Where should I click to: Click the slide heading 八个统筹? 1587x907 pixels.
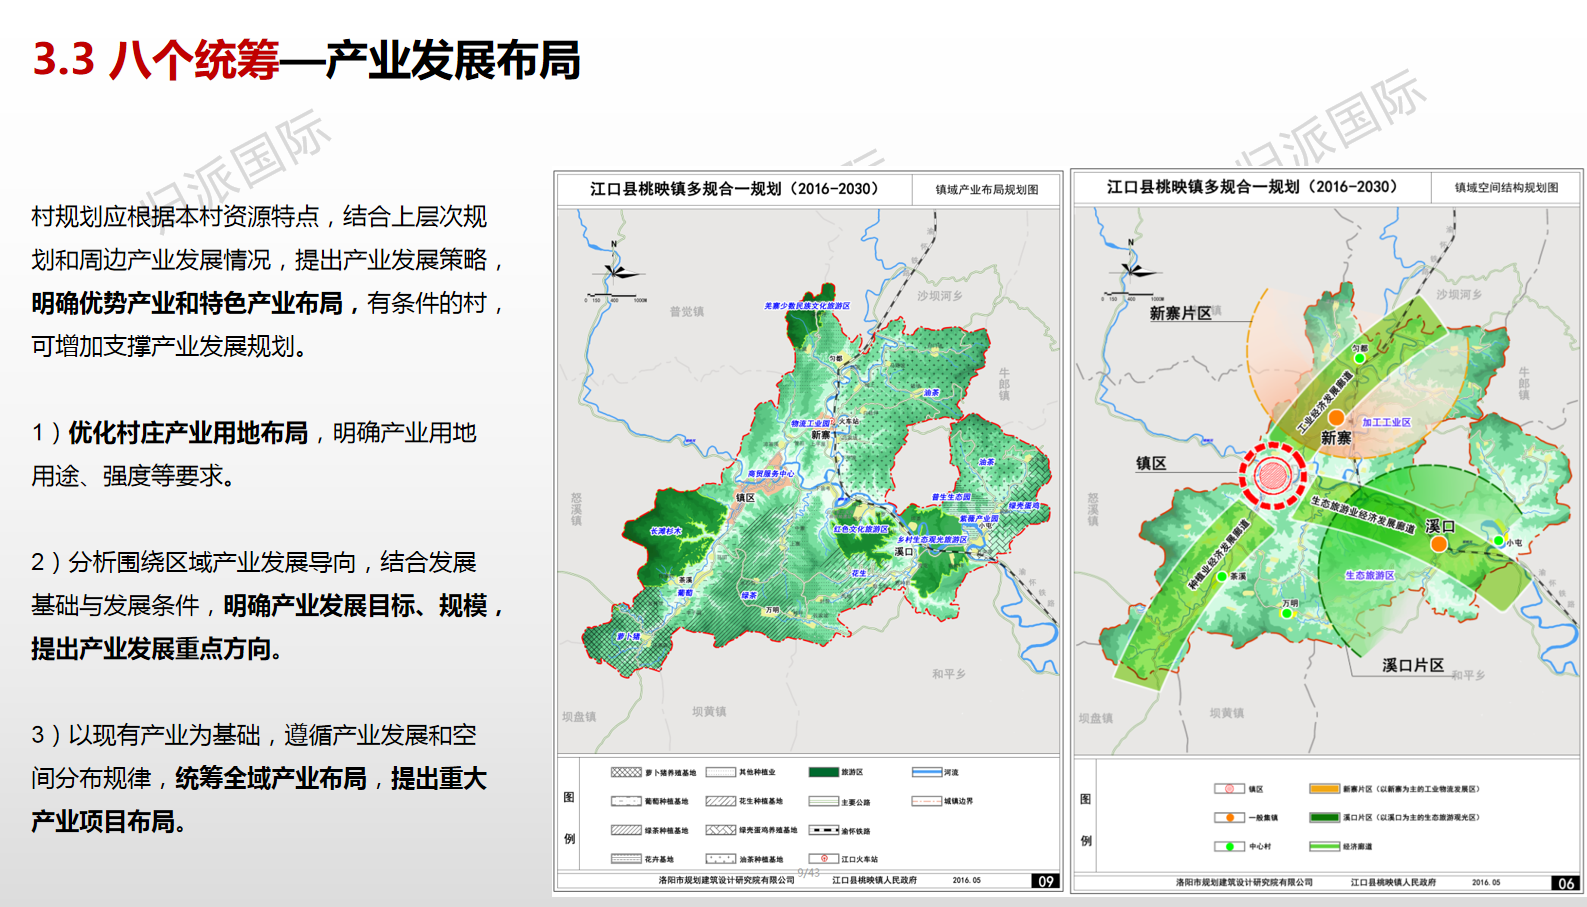point(194,60)
